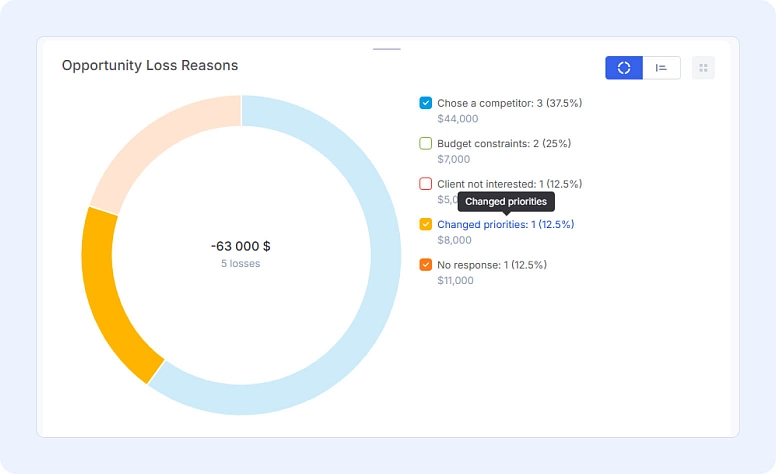Select the Budget constraints legend label
This screenshot has width=776, height=474.
coord(503,143)
